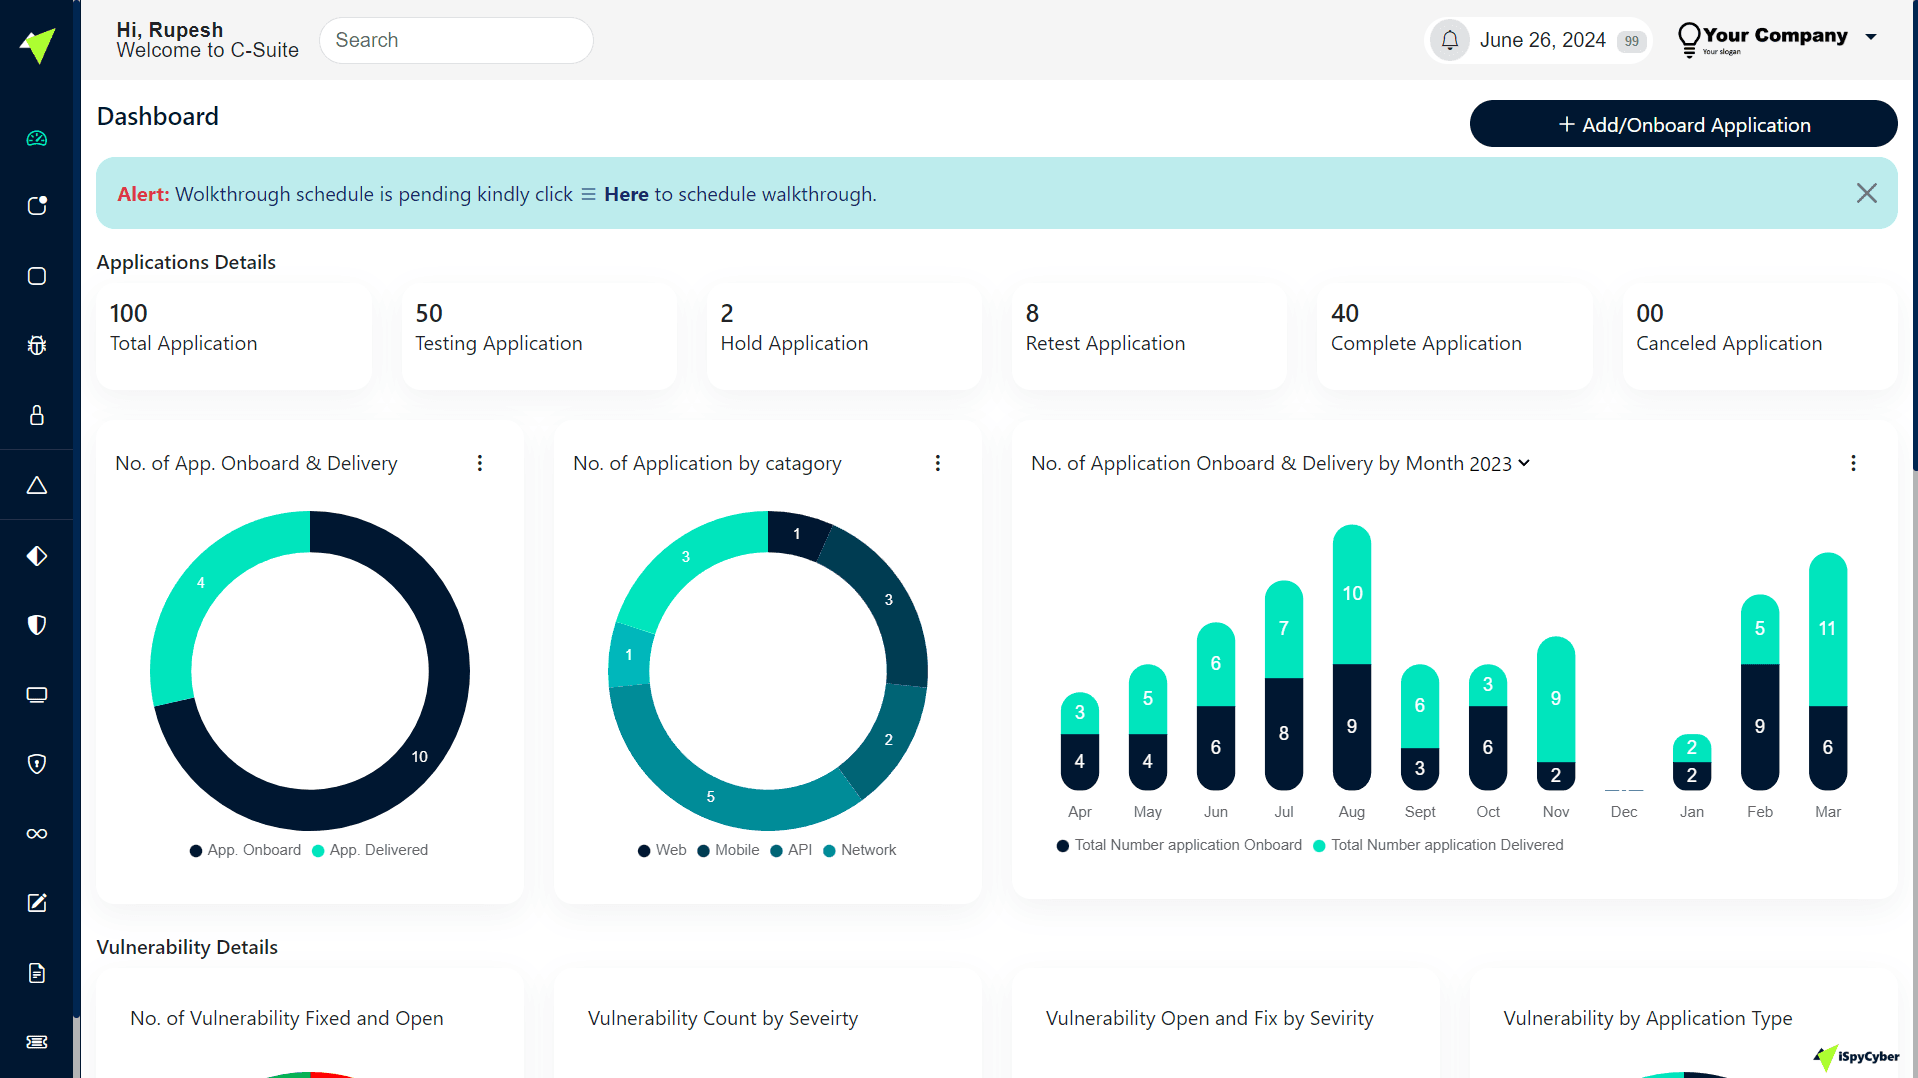
Task: Toggle the Web category in the donut legend
Action: point(661,850)
